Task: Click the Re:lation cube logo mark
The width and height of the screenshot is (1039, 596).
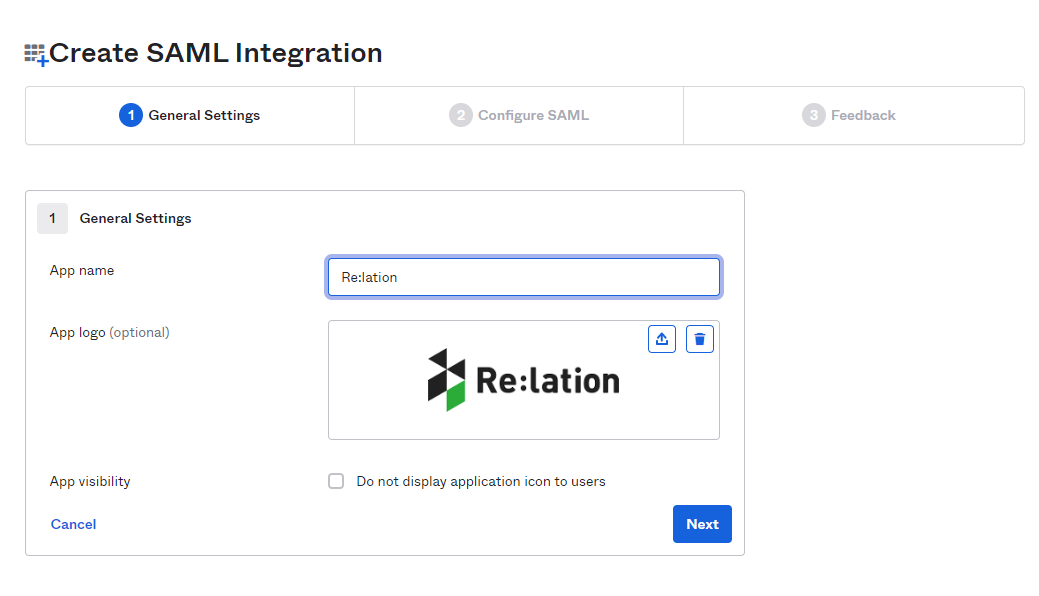Action: pos(446,380)
